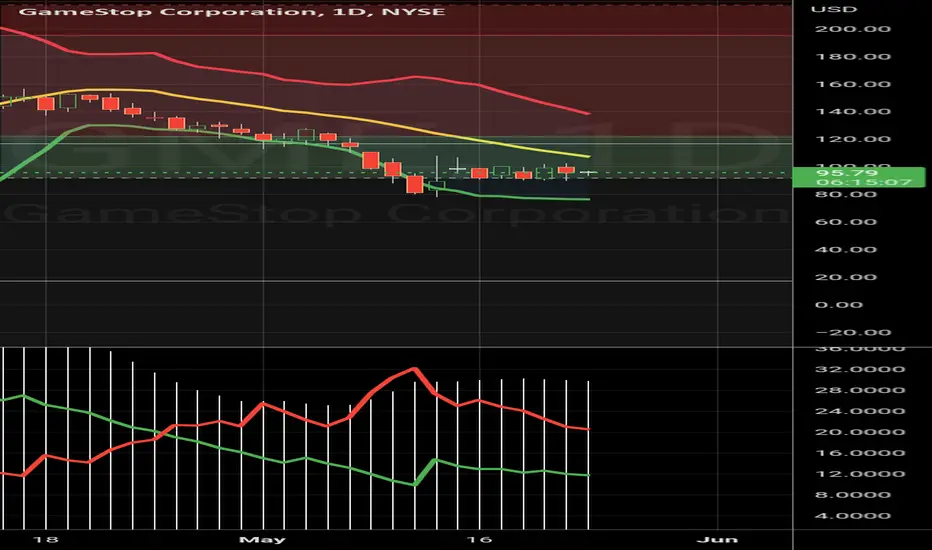This screenshot has height=550, width=932.
Task: Click the 4.0000 indicator axis label
Action: [852, 516]
